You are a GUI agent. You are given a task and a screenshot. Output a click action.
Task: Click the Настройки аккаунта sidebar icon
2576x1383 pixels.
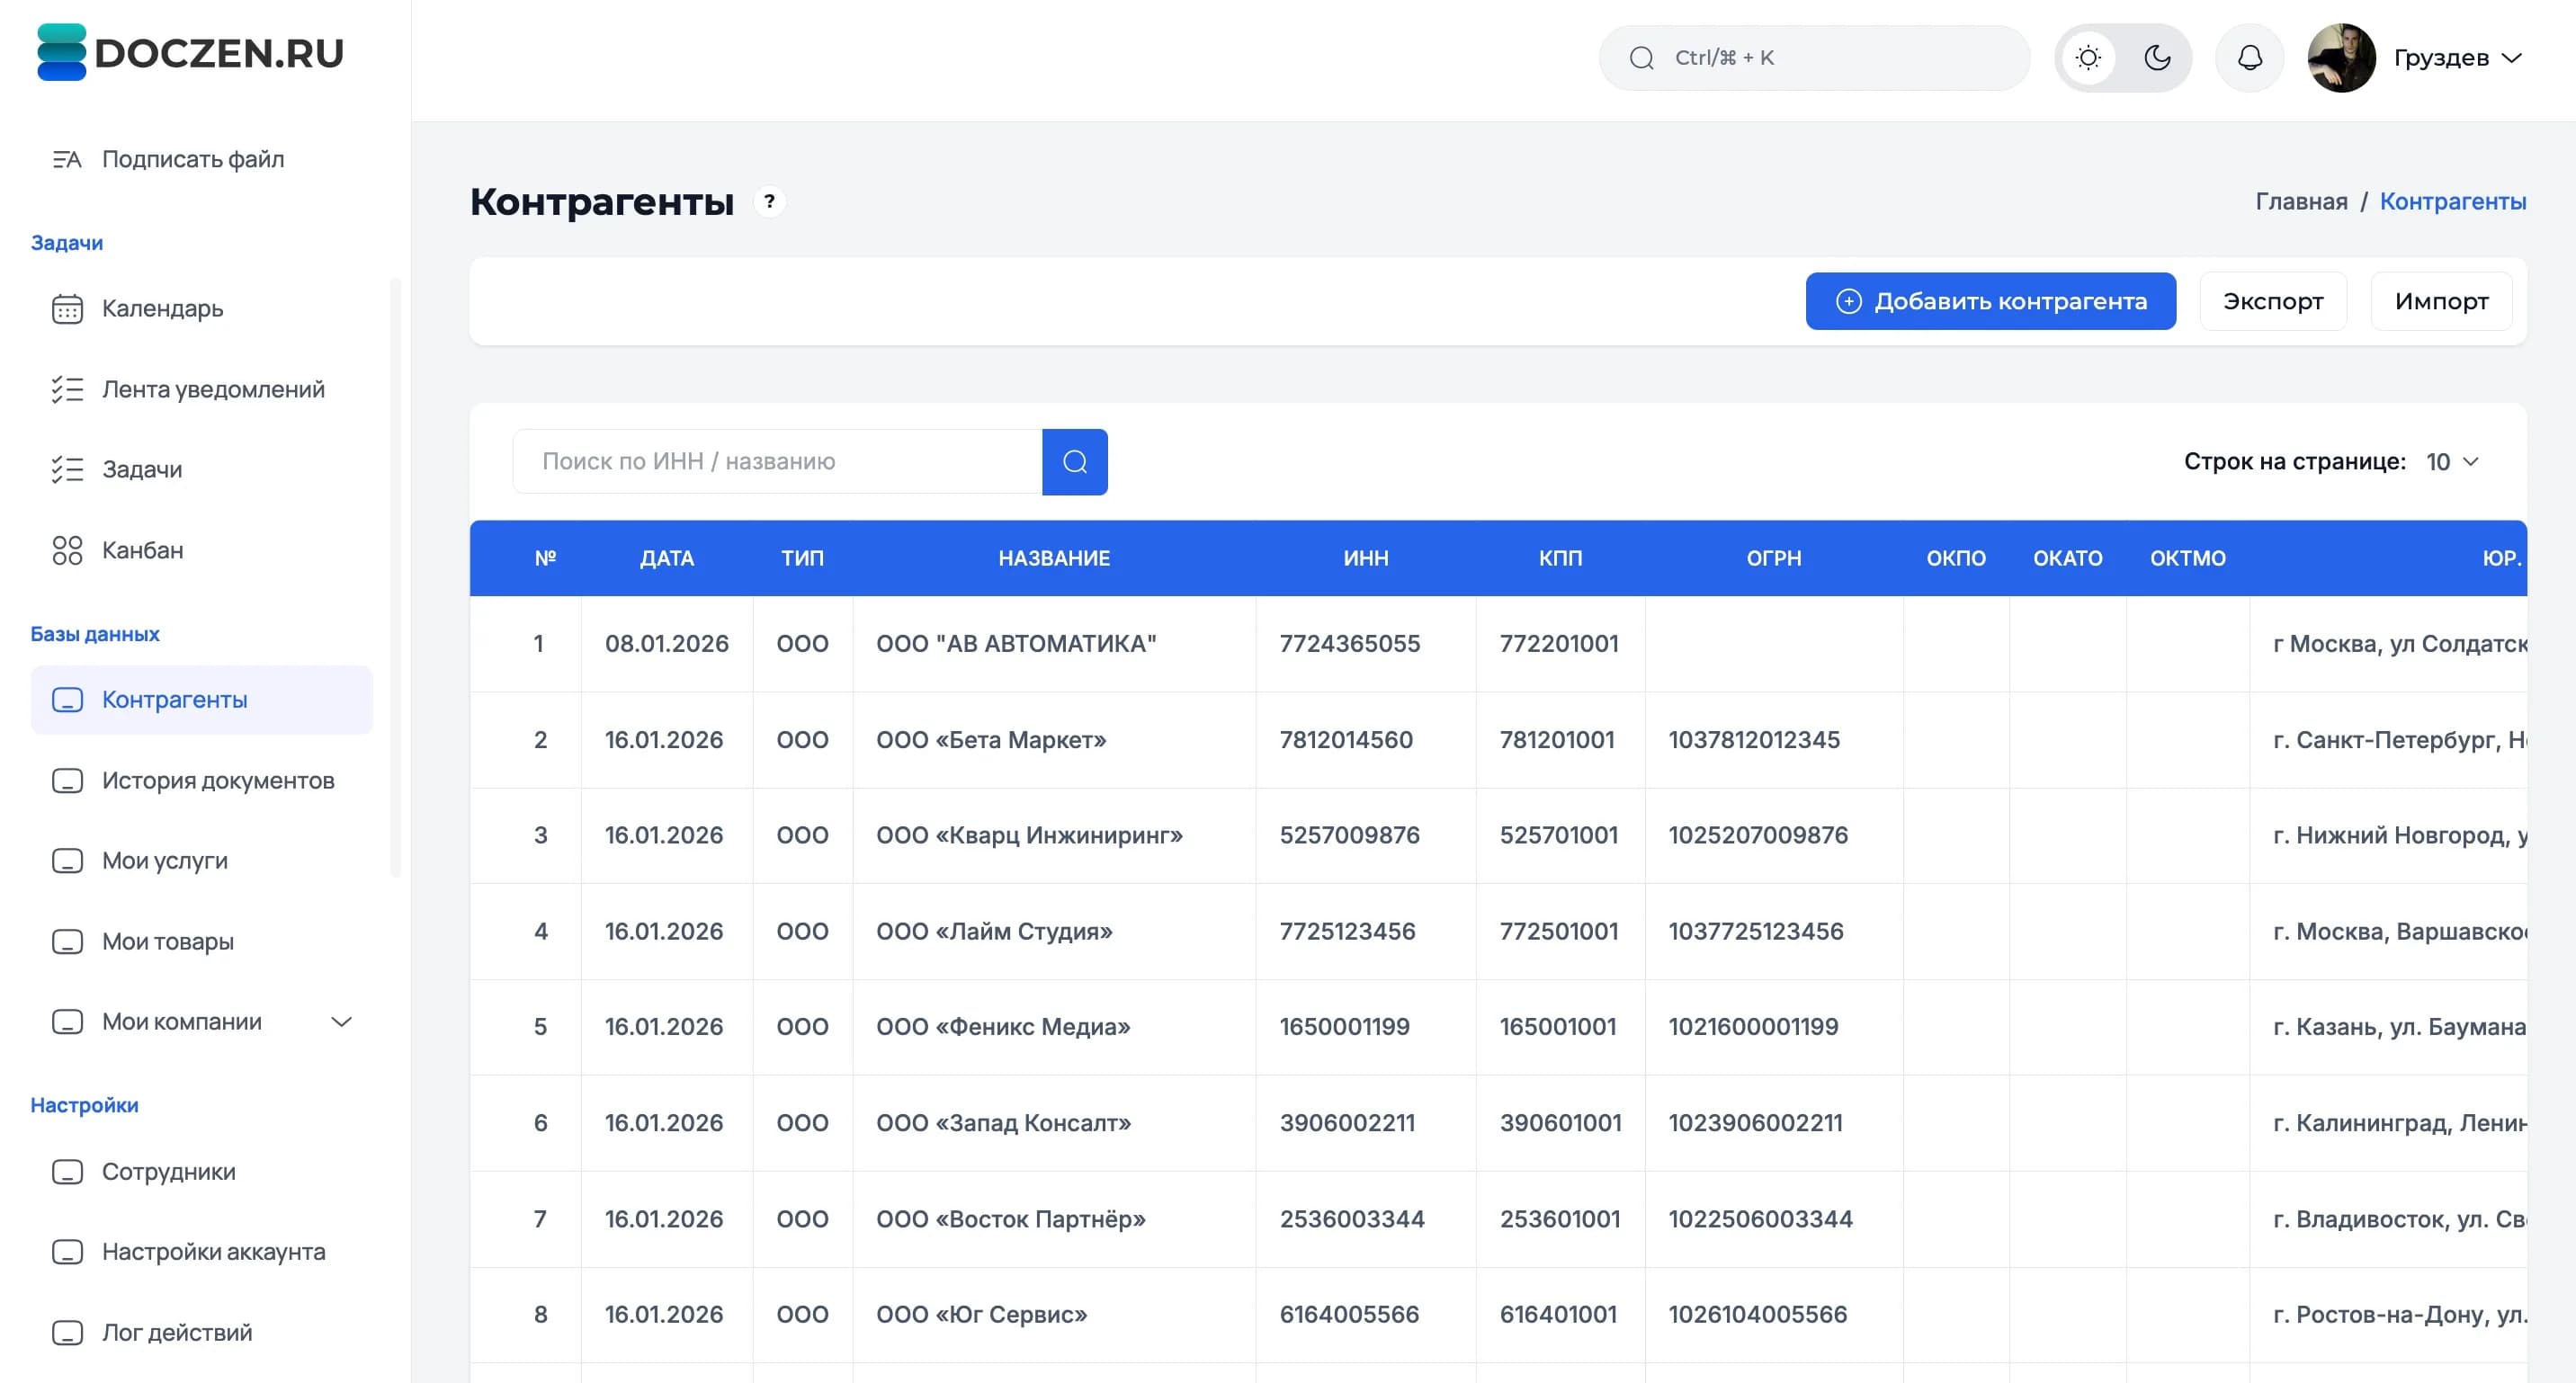click(67, 1252)
